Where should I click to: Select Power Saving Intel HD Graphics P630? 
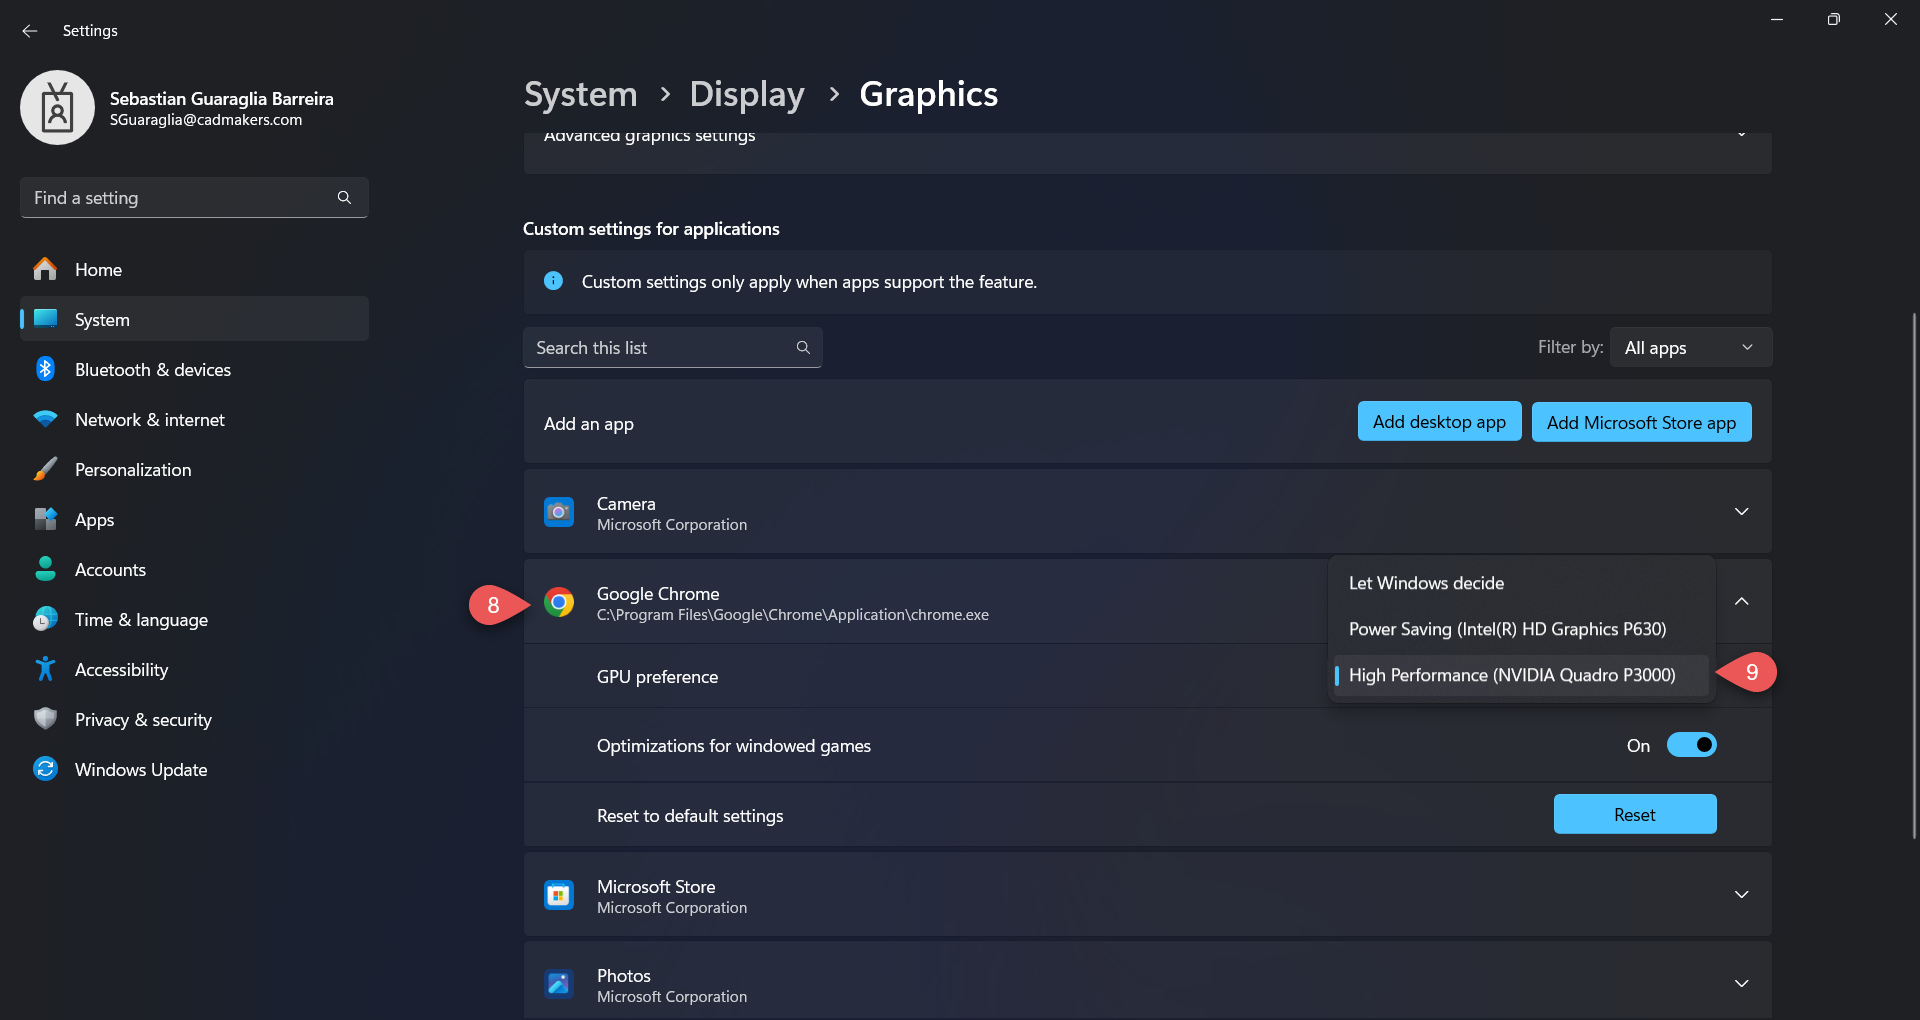(1521, 629)
